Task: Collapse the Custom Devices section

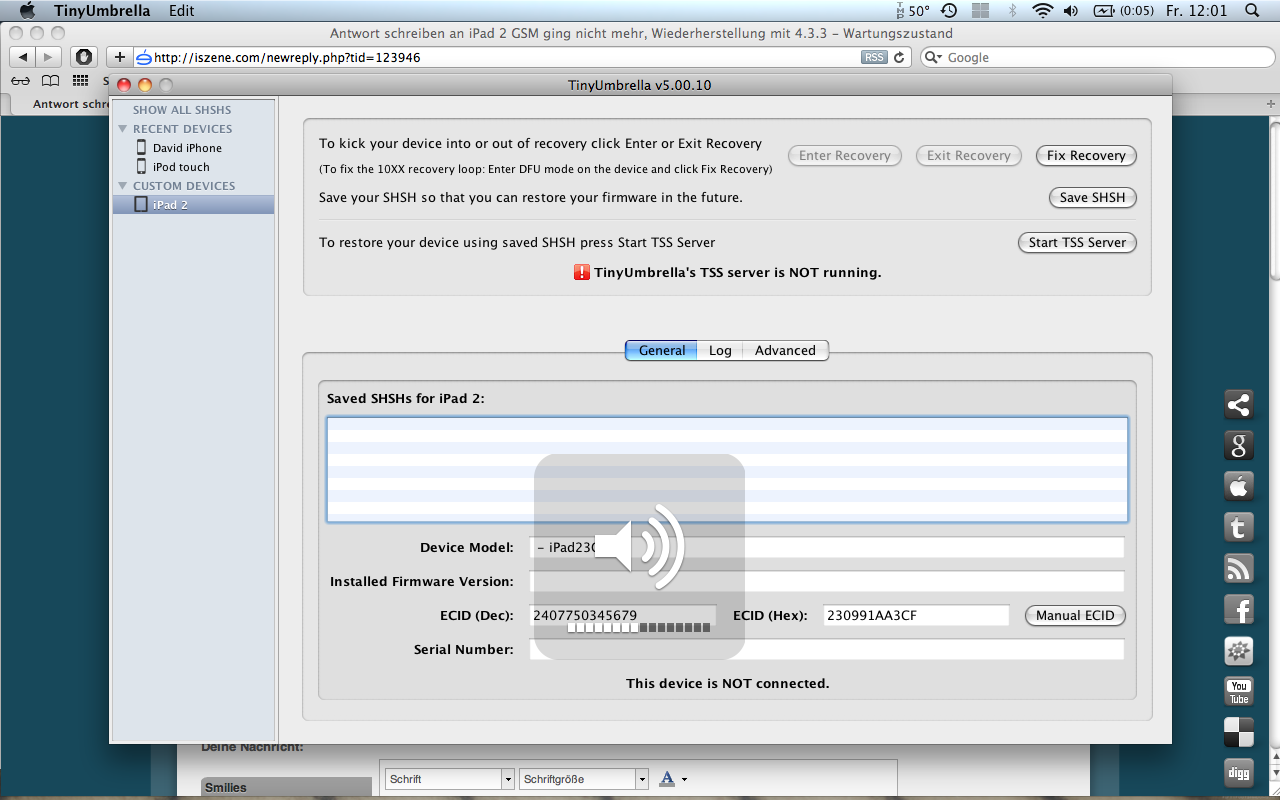Action: click(x=123, y=186)
